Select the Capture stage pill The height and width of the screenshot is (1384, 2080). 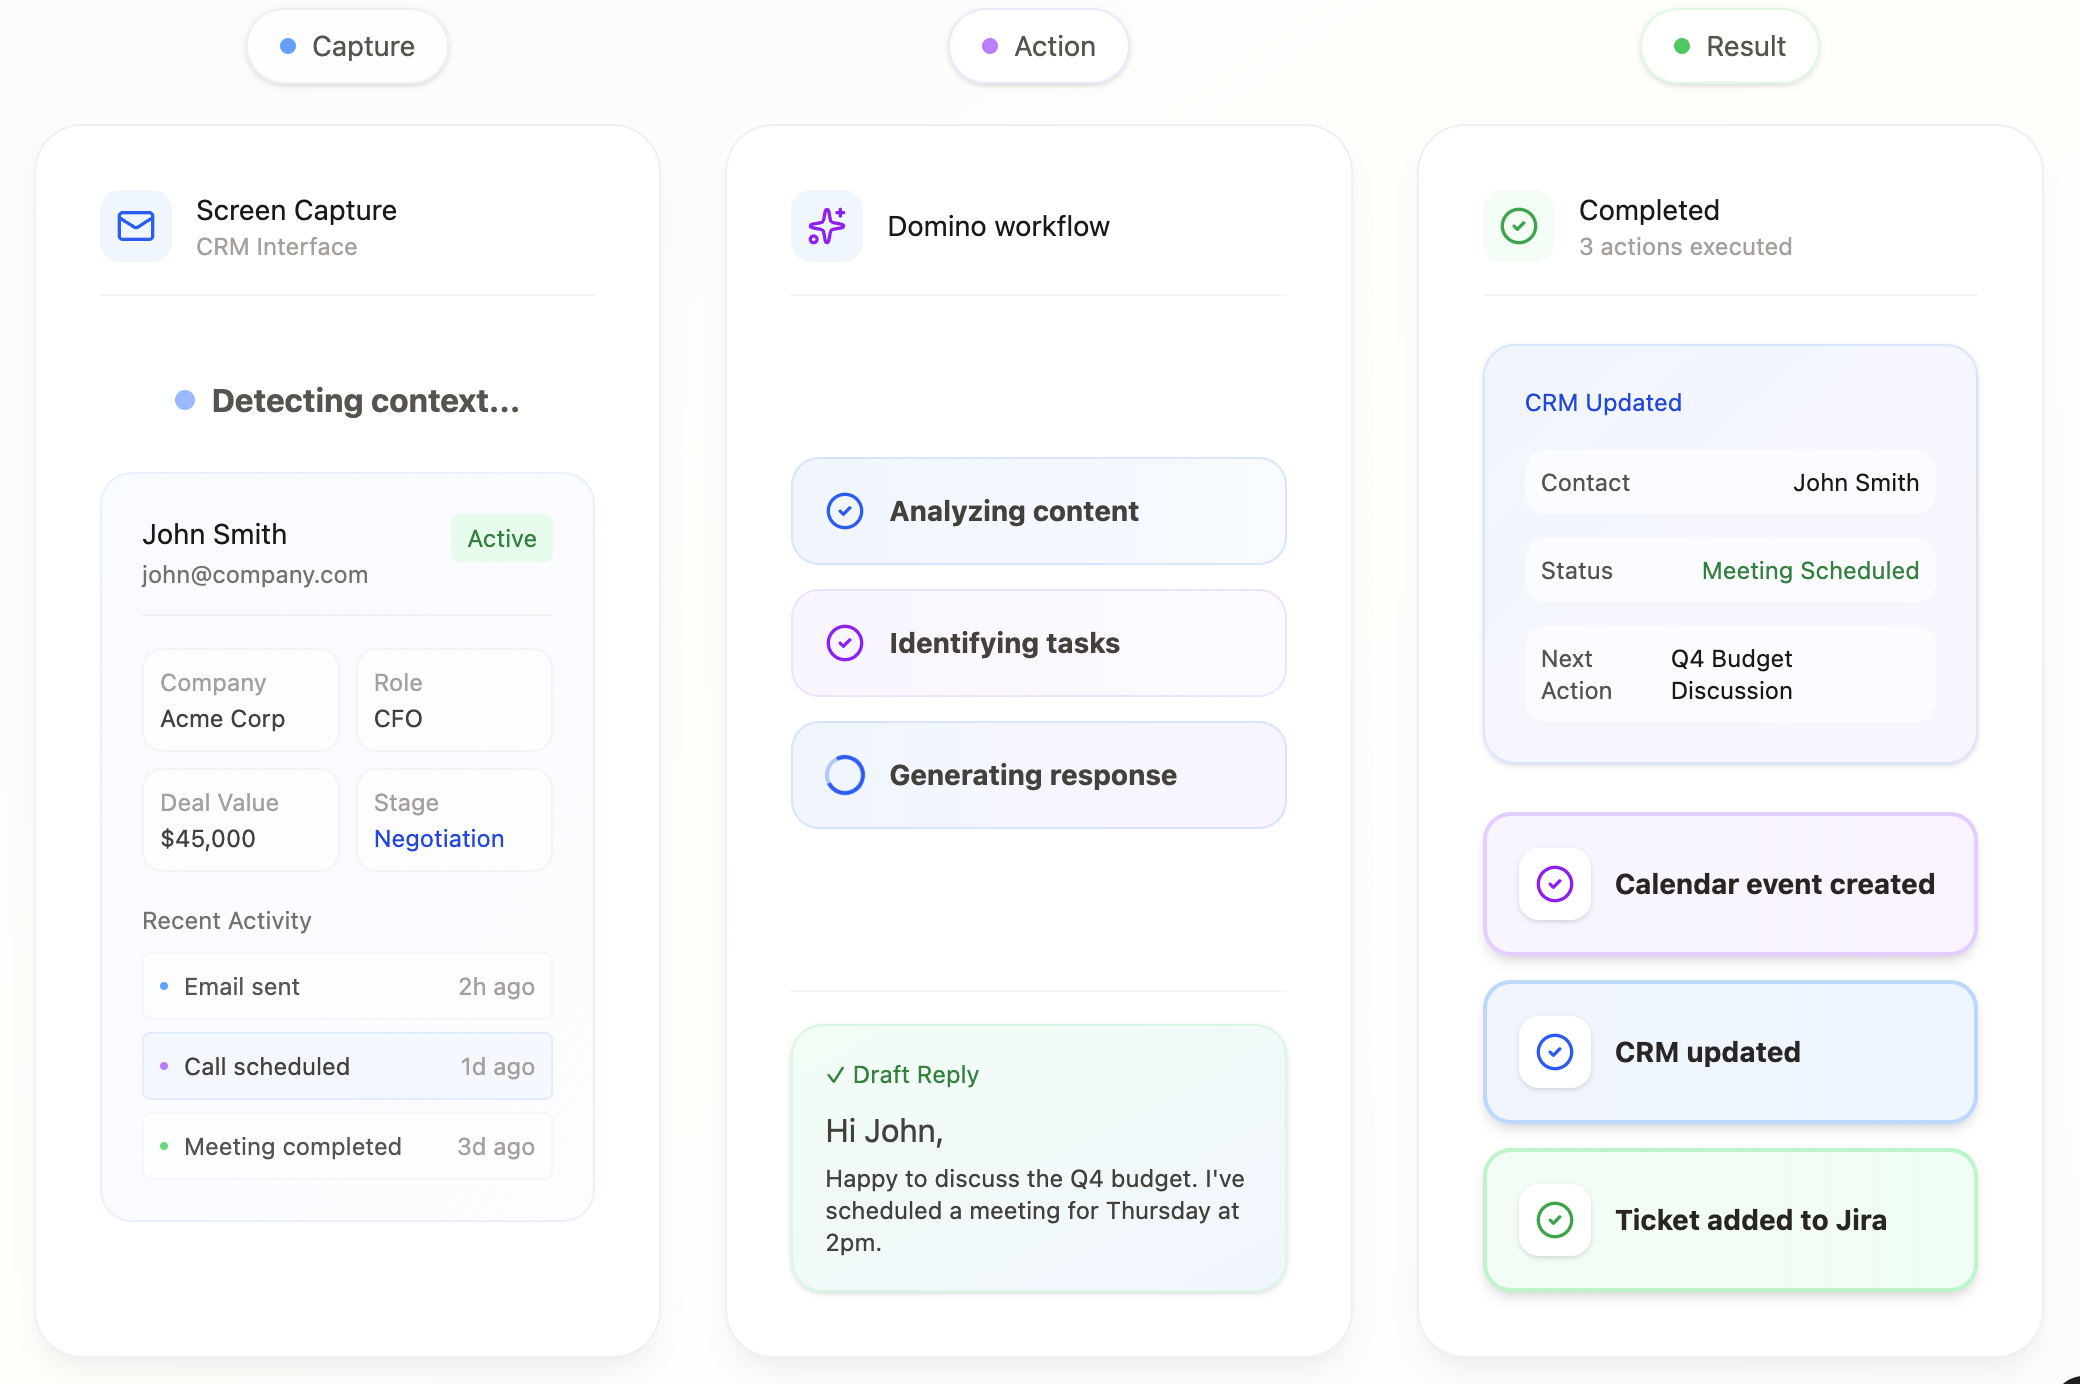(347, 46)
